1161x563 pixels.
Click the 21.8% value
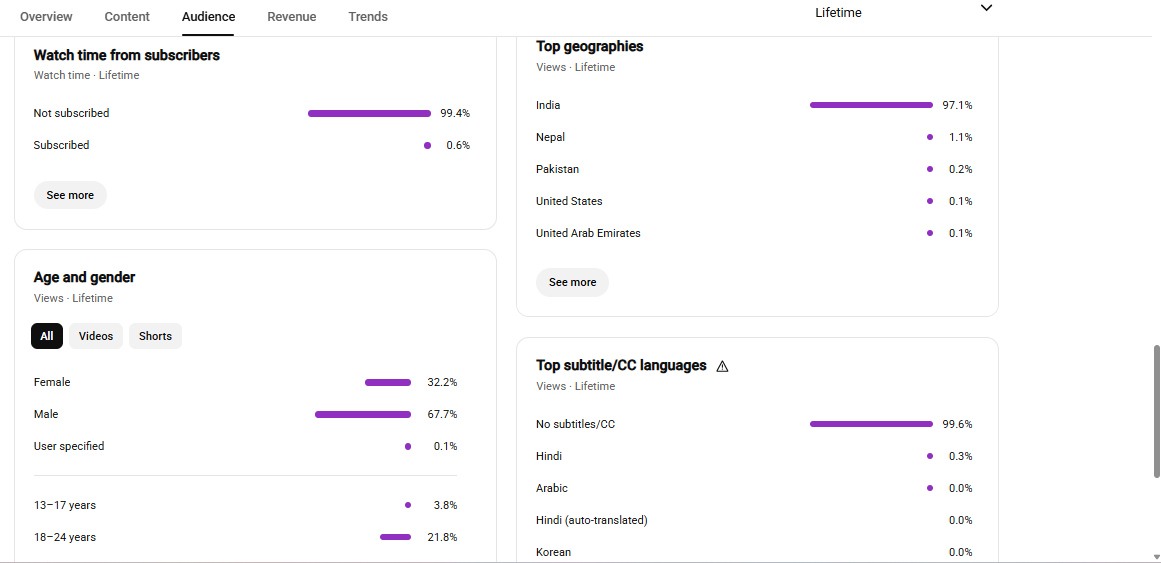coord(442,537)
